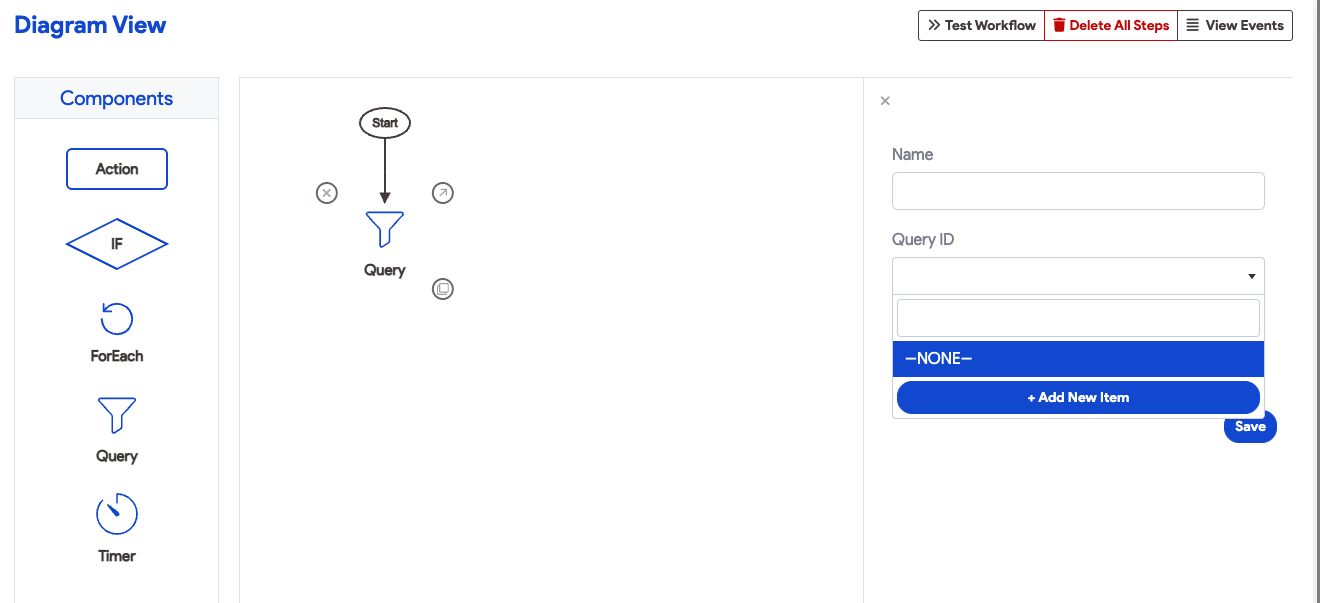
Task: Click the duplicate icon below the Query step
Action: (443, 288)
